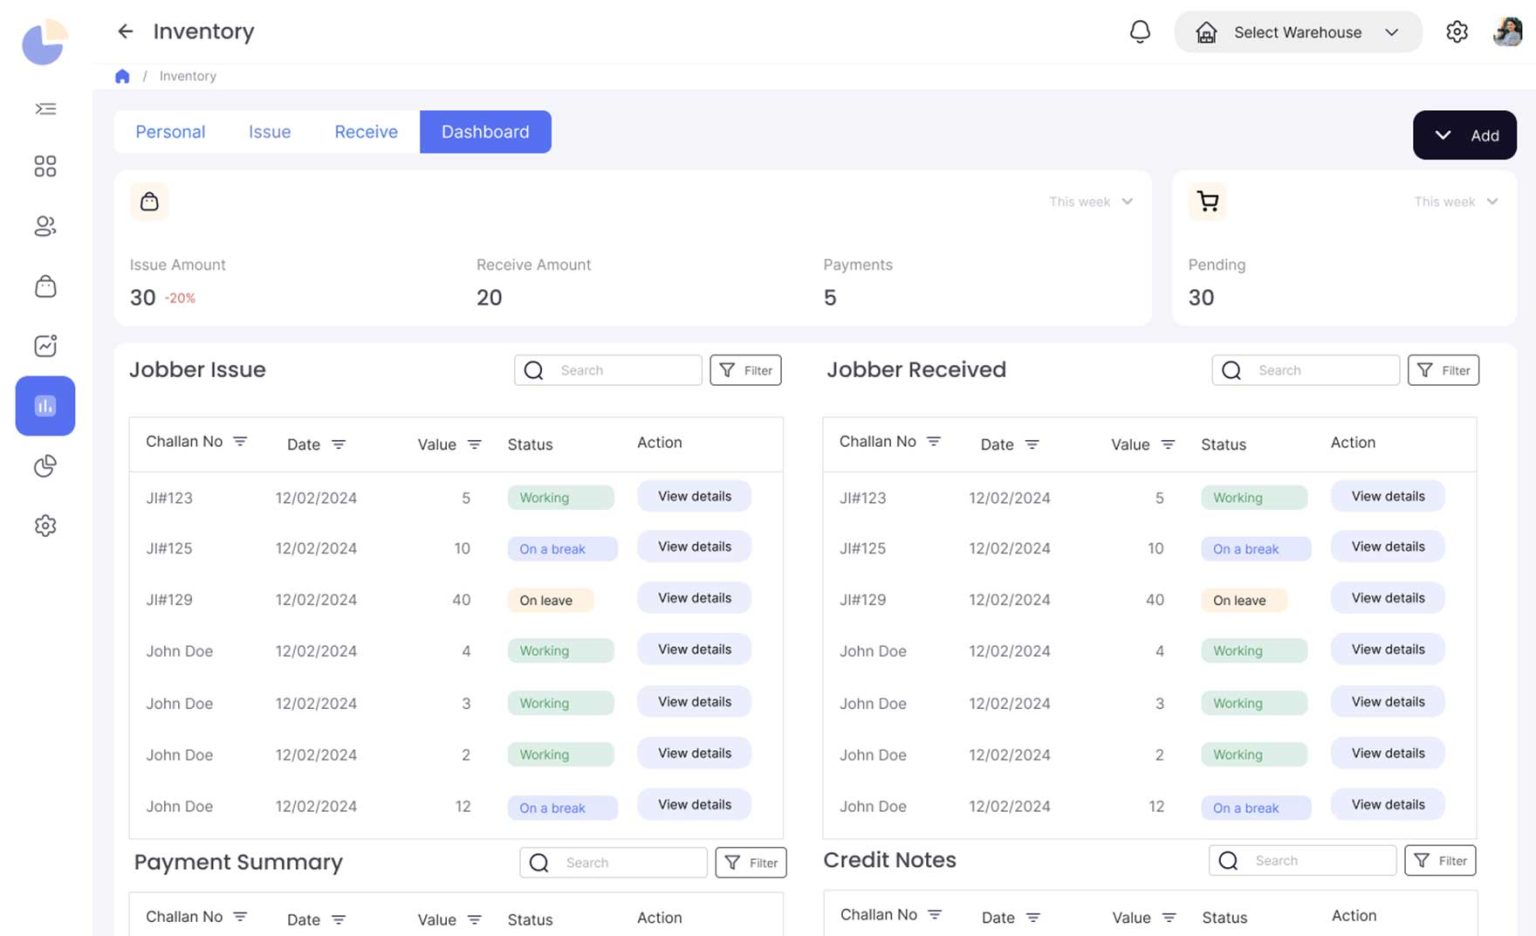Select the cart icon on Pending card

tap(1207, 201)
